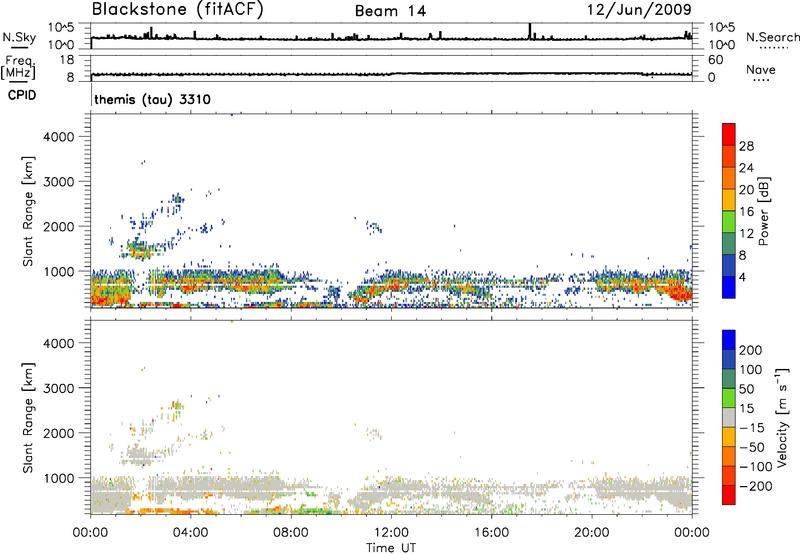Click the 'N.Search' legend label
The width and height of the screenshot is (800, 554).
(772, 37)
